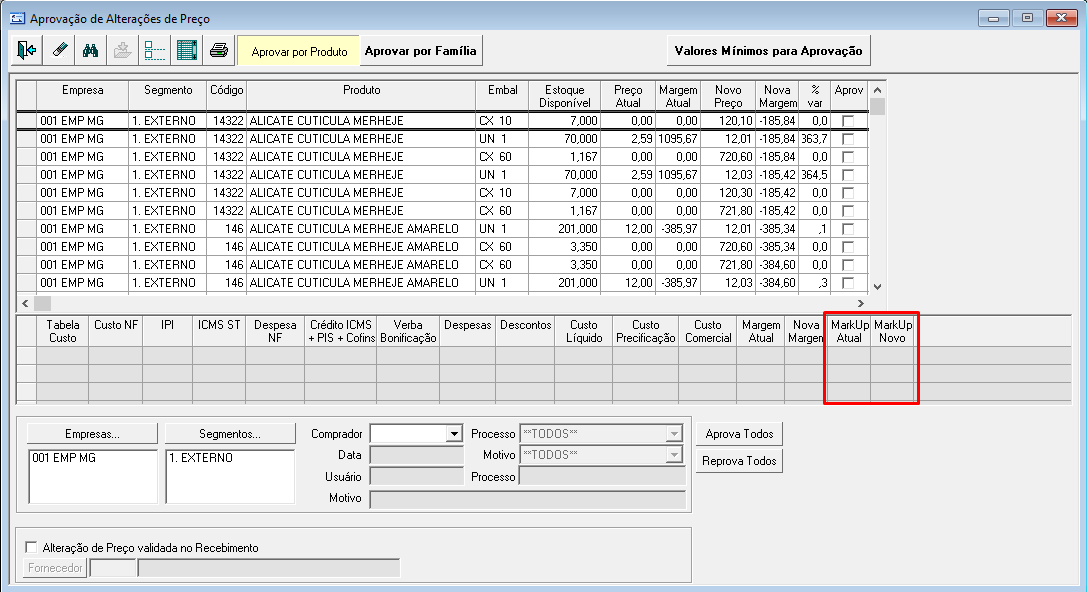Click the Crédito ICMS + PIS + Cofins header
Screen dimensions: 1087x592
click(340, 331)
